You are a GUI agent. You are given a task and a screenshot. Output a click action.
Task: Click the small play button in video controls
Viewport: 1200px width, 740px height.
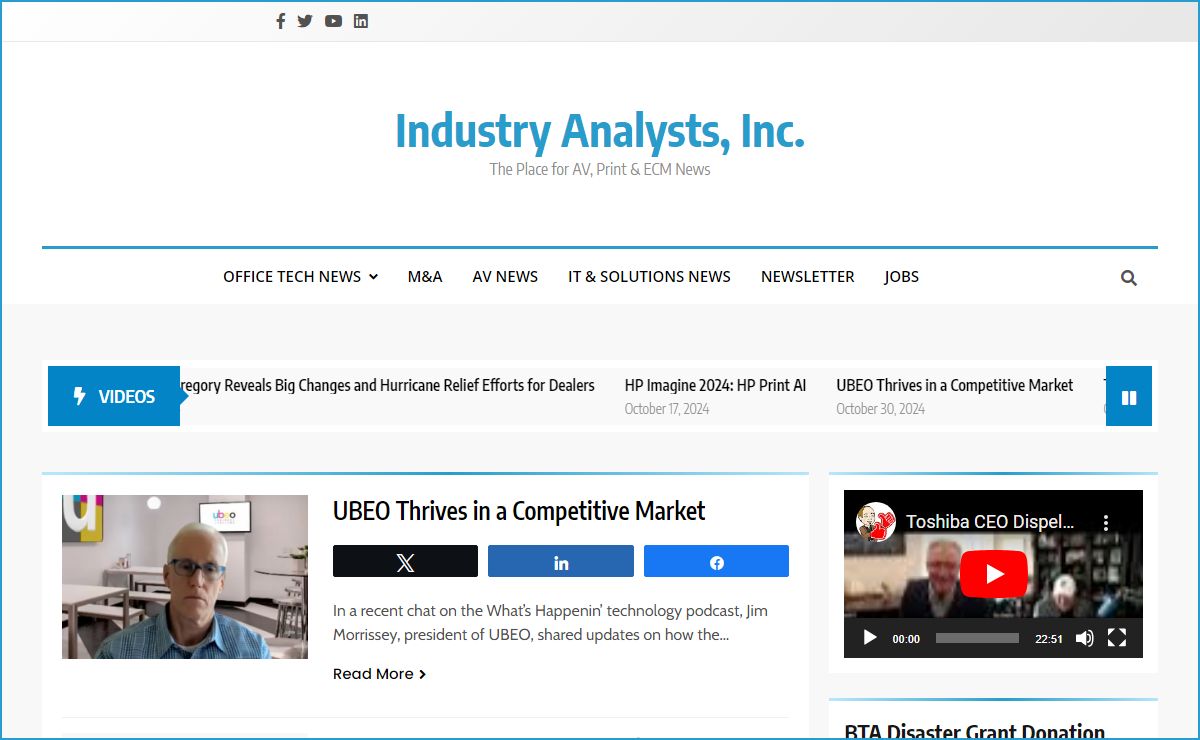[869, 638]
